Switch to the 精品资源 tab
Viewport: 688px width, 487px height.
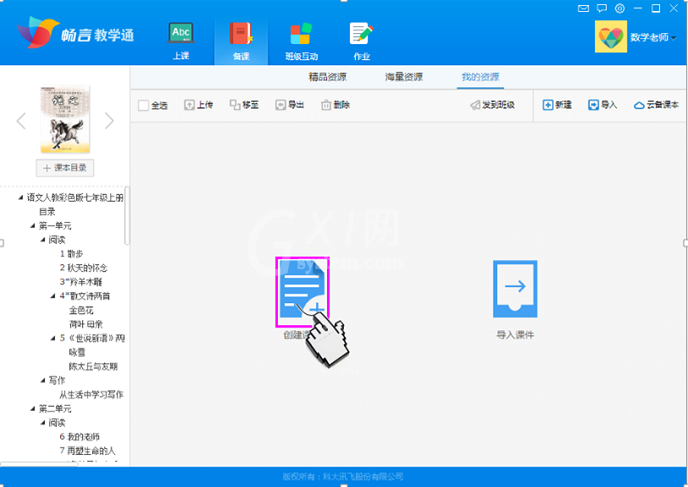pos(327,77)
